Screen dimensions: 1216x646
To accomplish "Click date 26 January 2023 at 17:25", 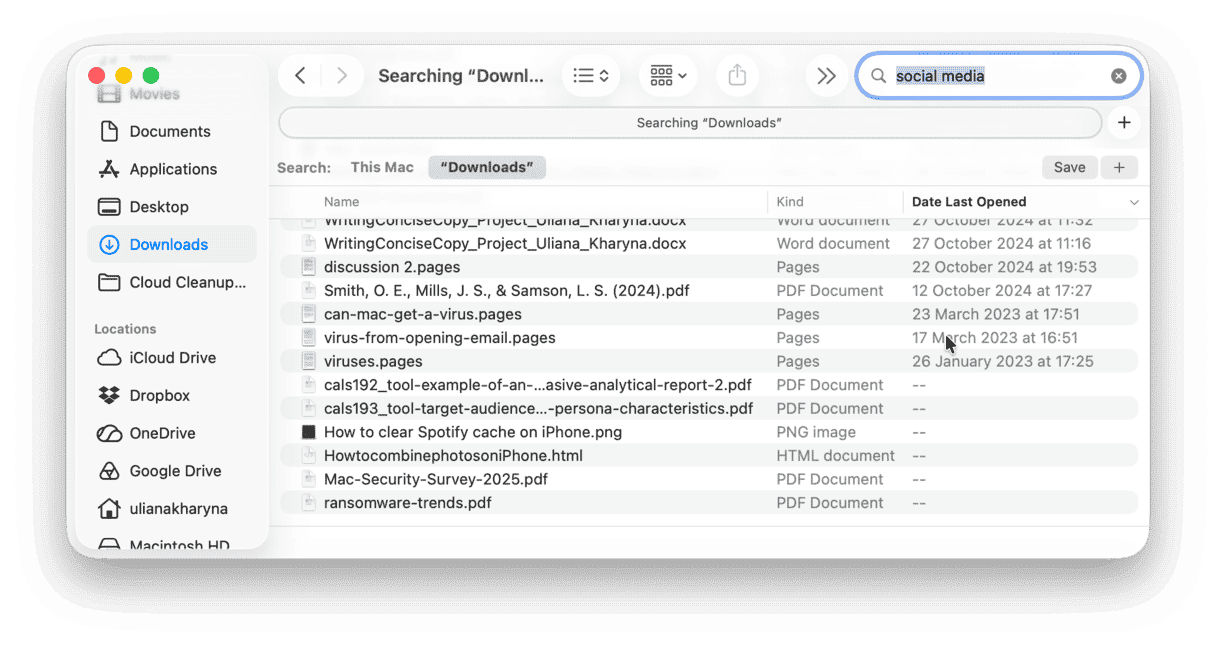I will coord(1002,361).
